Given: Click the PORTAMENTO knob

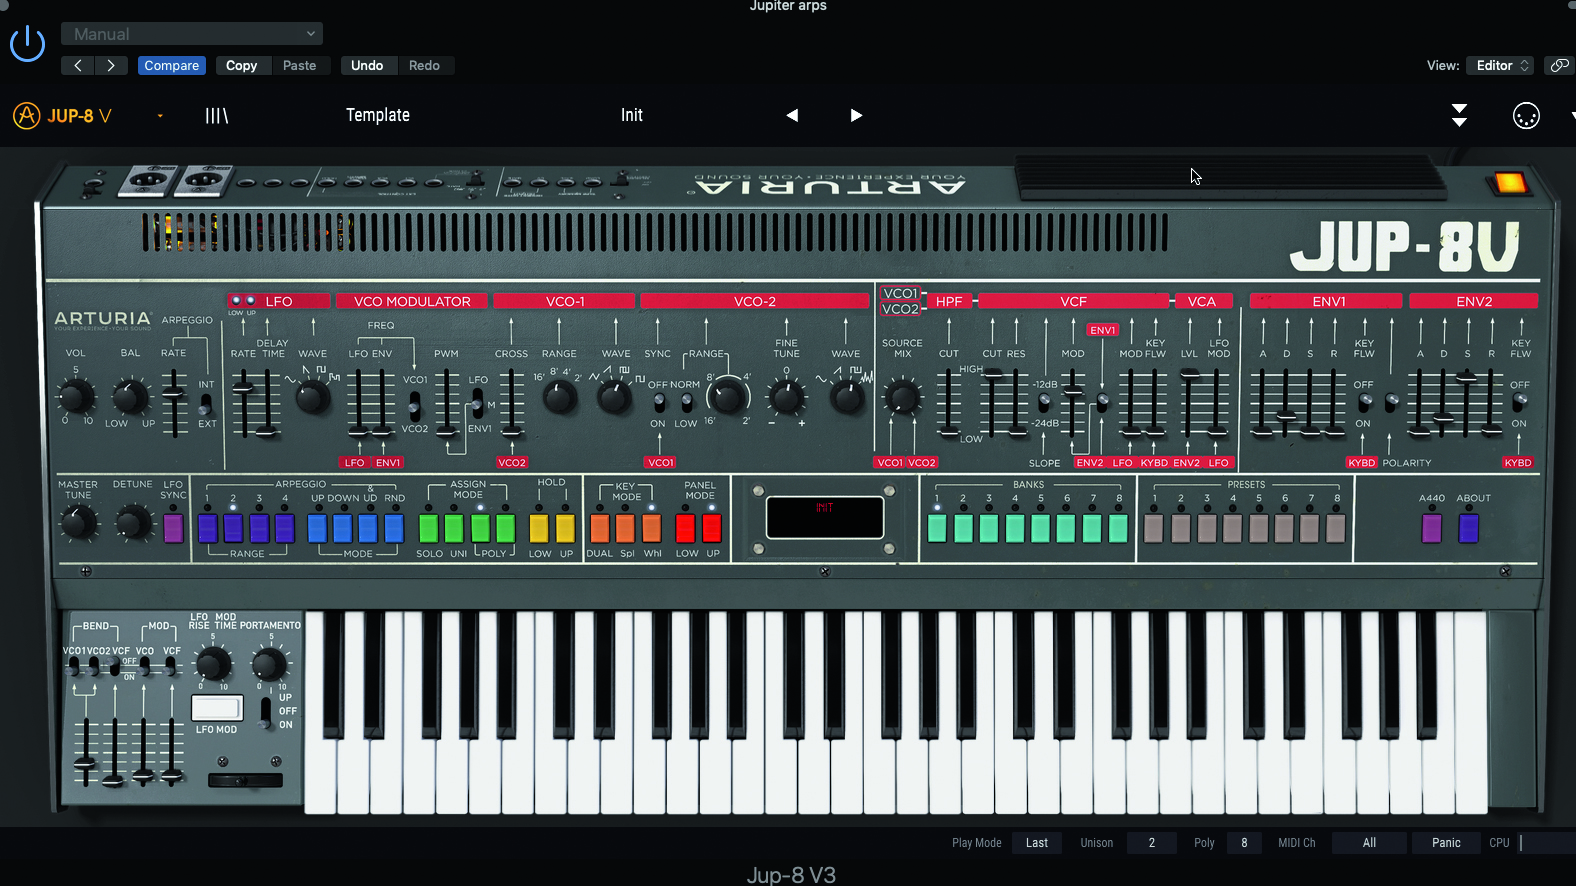Looking at the screenshot, I should pos(268,663).
